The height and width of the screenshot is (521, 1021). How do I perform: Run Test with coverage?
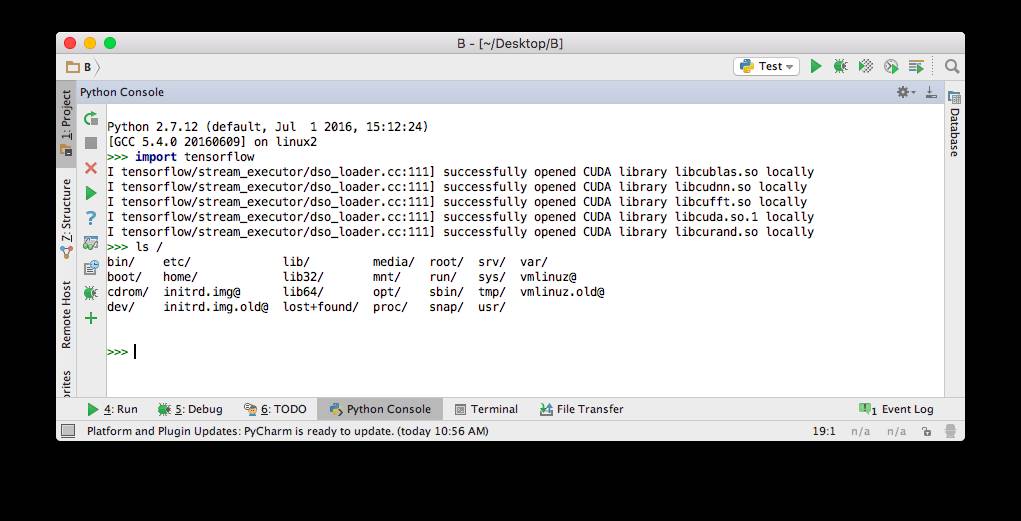pyautogui.click(x=865, y=66)
